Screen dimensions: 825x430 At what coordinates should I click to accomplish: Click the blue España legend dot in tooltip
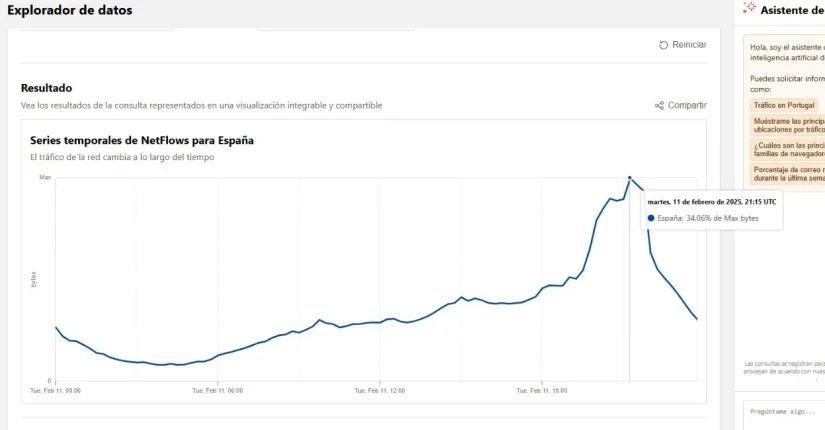click(651, 217)
